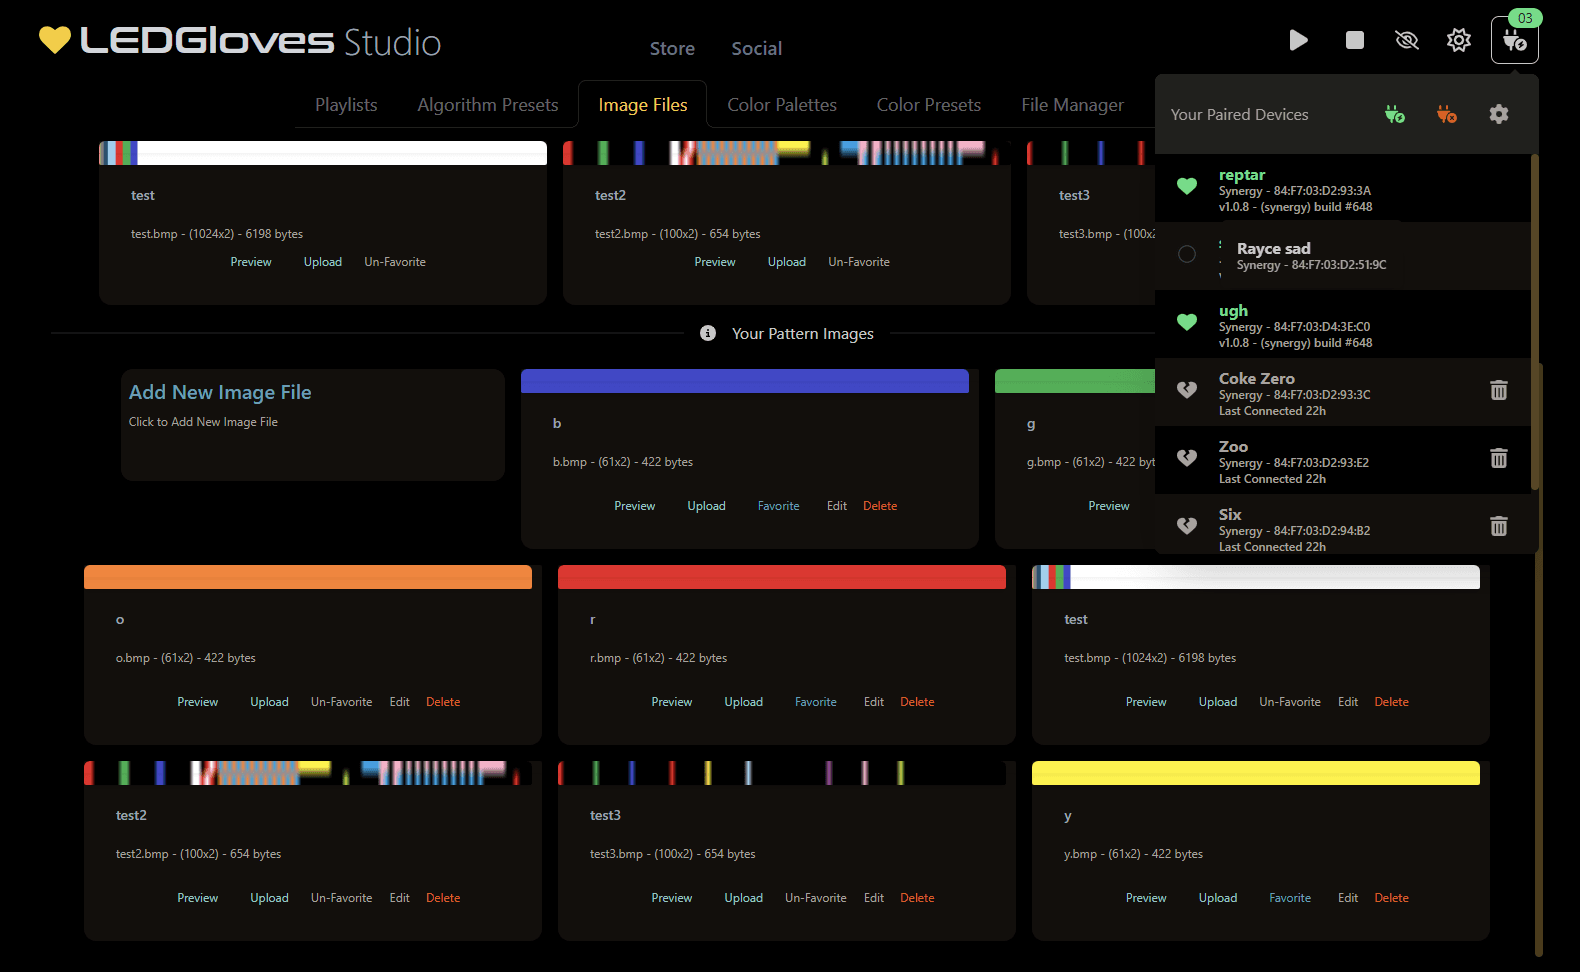Open paired devices panel gear settings

click(x=1498, y=115)
